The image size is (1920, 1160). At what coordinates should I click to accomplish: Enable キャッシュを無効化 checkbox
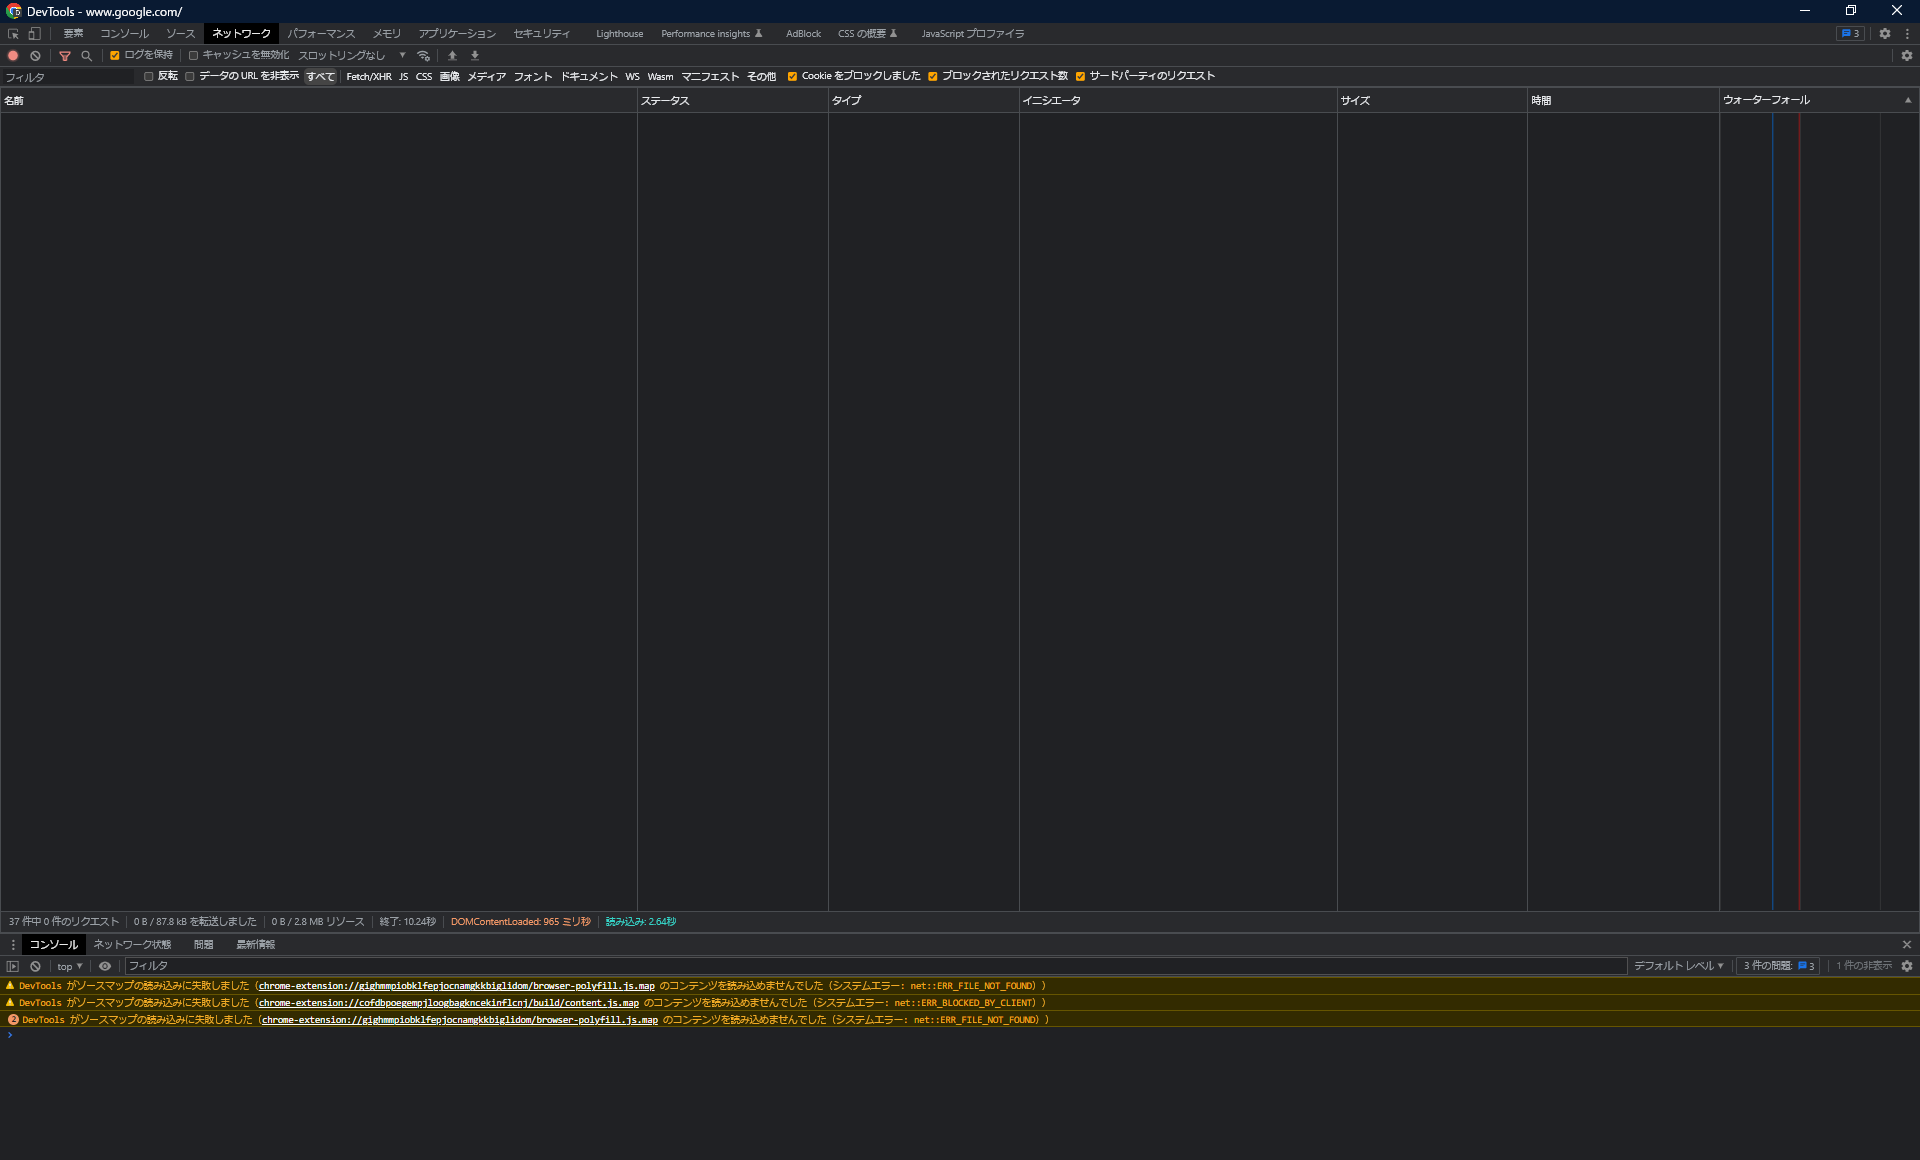tap(194, 56)
